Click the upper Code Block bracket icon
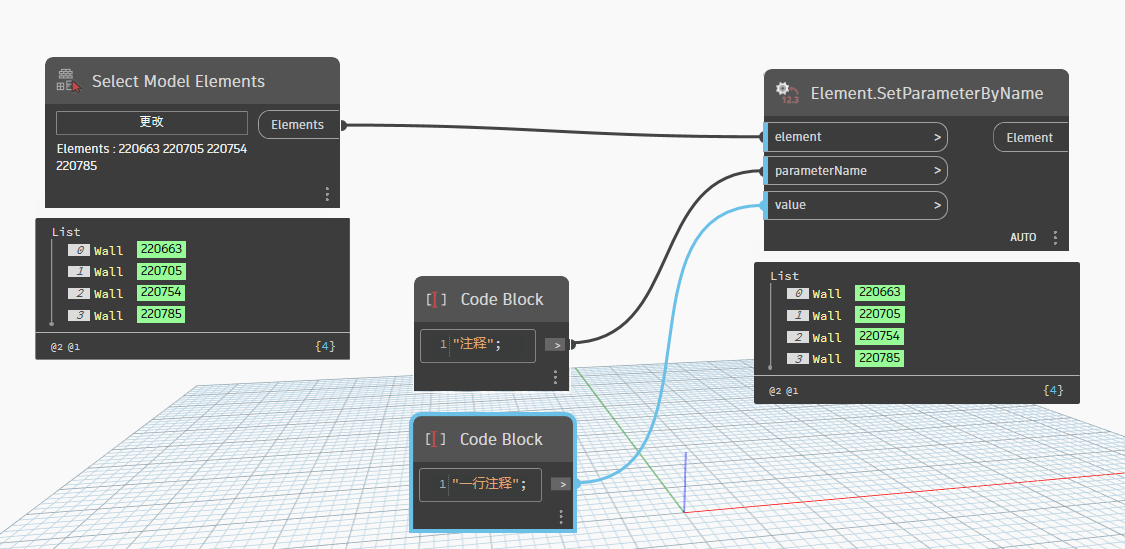 (436, 299)
